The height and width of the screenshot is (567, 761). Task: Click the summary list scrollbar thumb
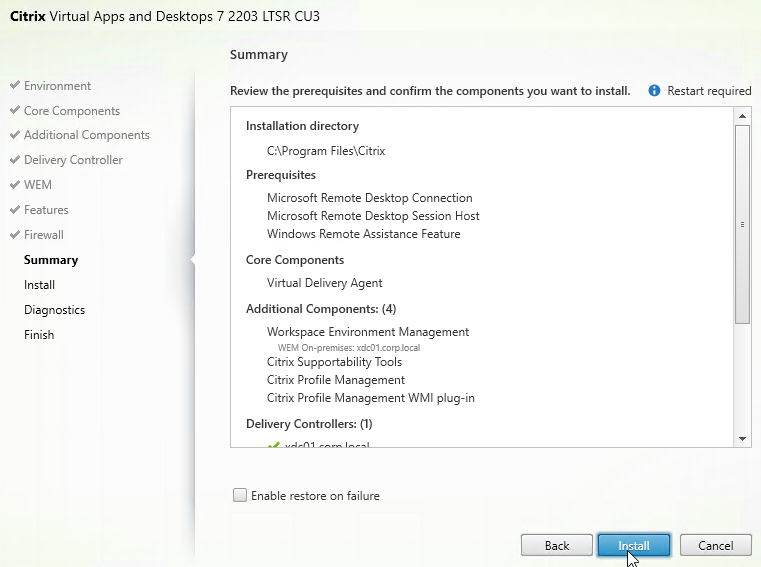click(742, 224)
